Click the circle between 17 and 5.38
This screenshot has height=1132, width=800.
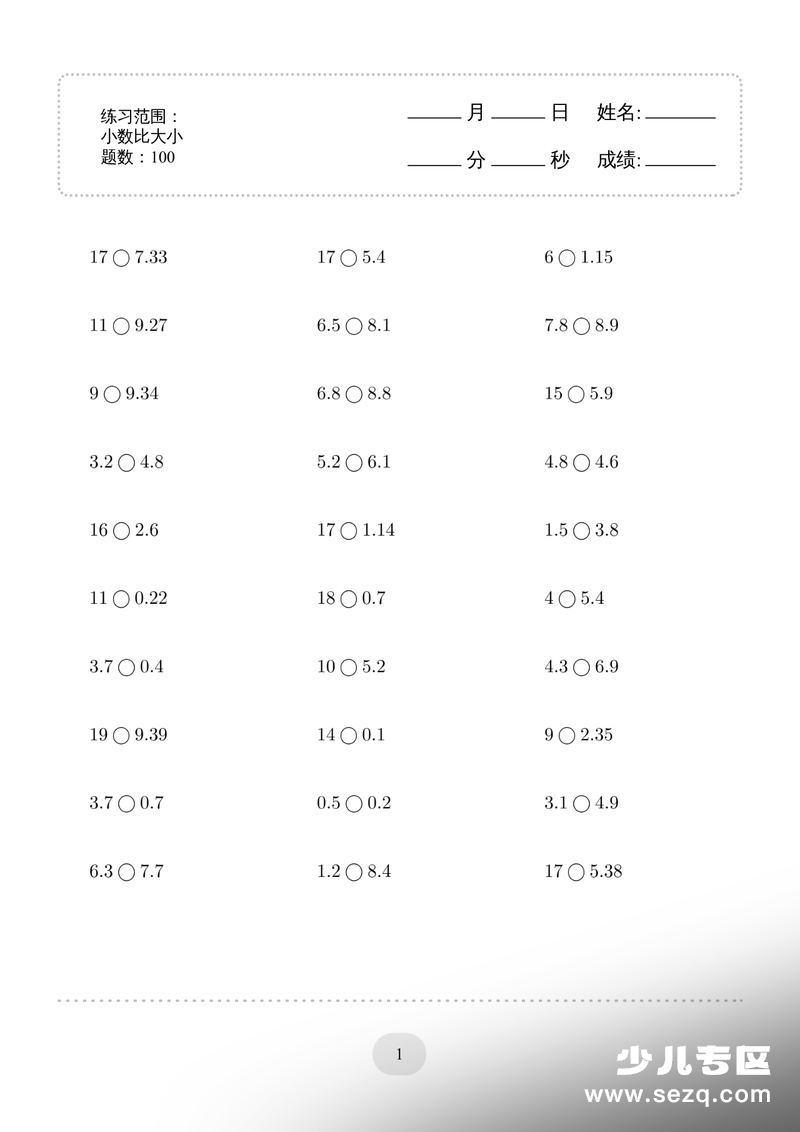576,872
